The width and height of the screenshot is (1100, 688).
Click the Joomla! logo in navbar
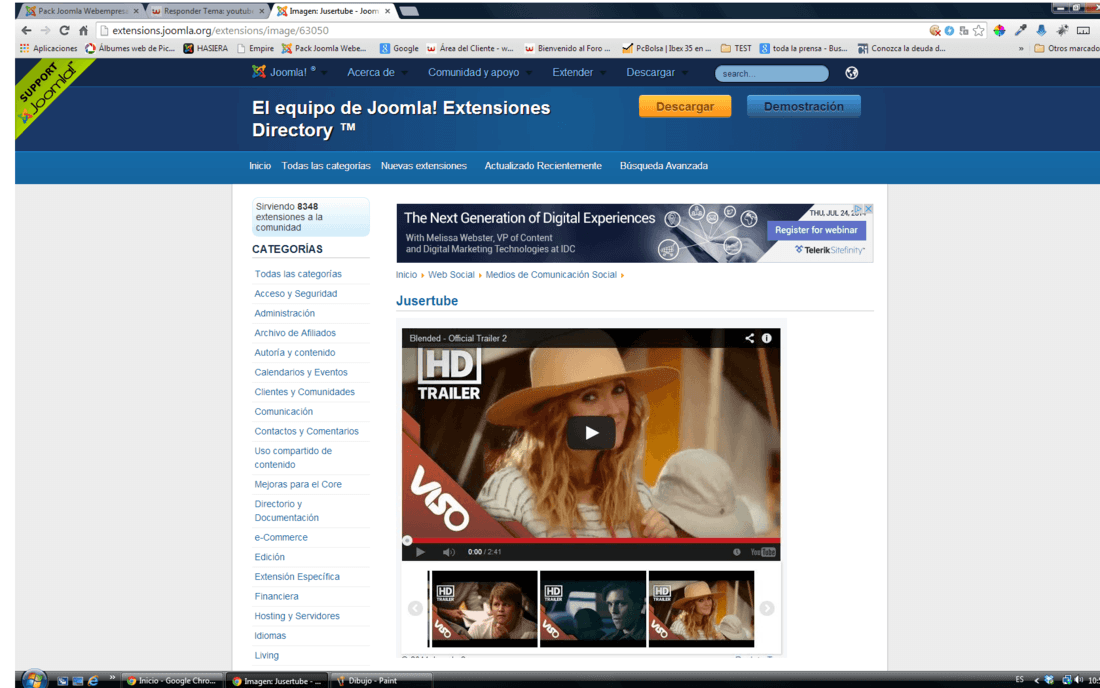click(x=283, y=72)
